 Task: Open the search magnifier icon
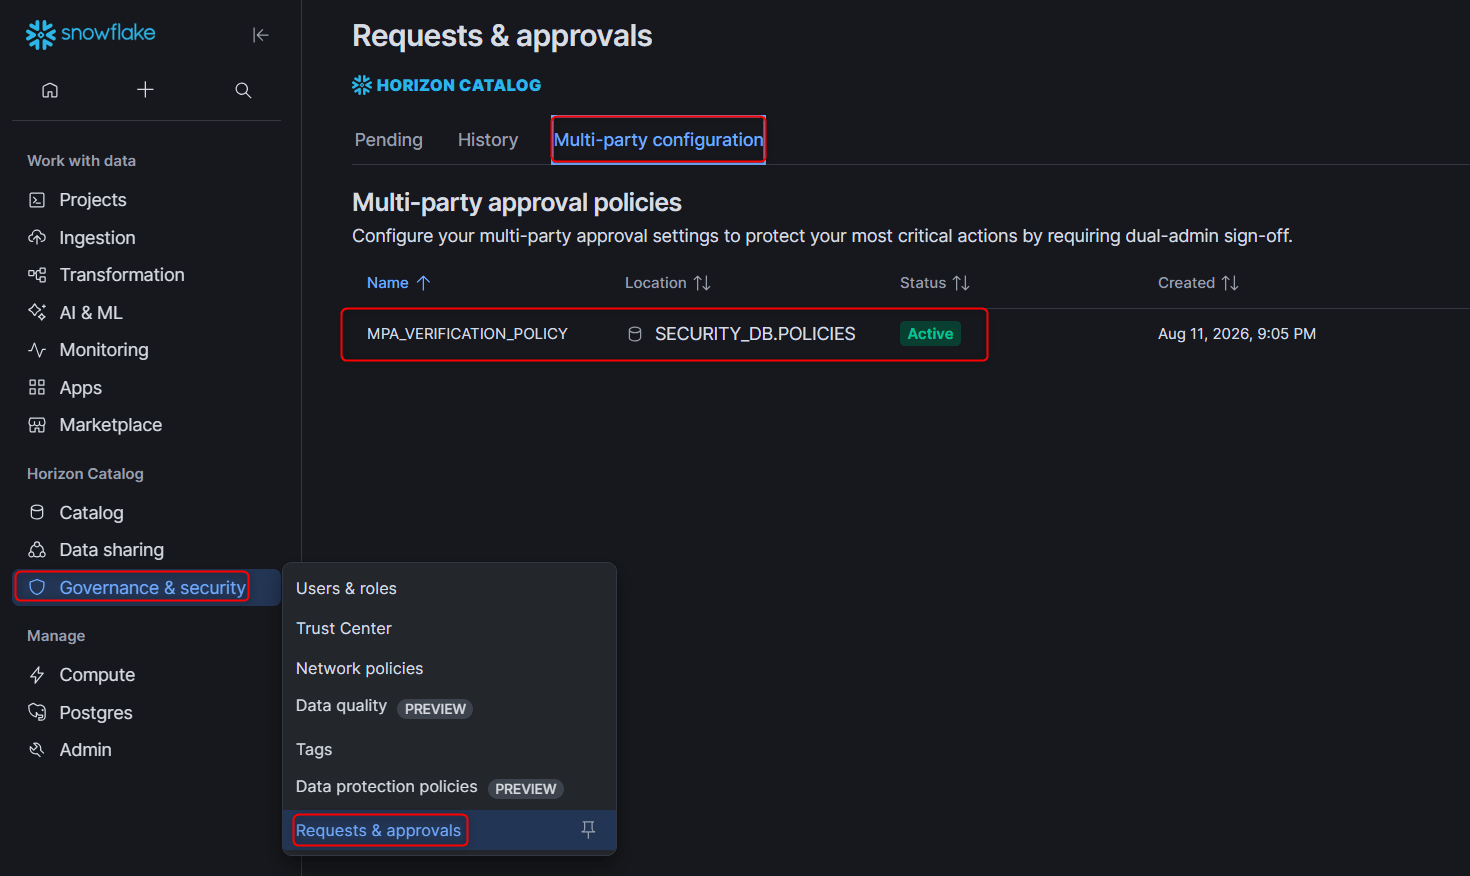(243, 90)
